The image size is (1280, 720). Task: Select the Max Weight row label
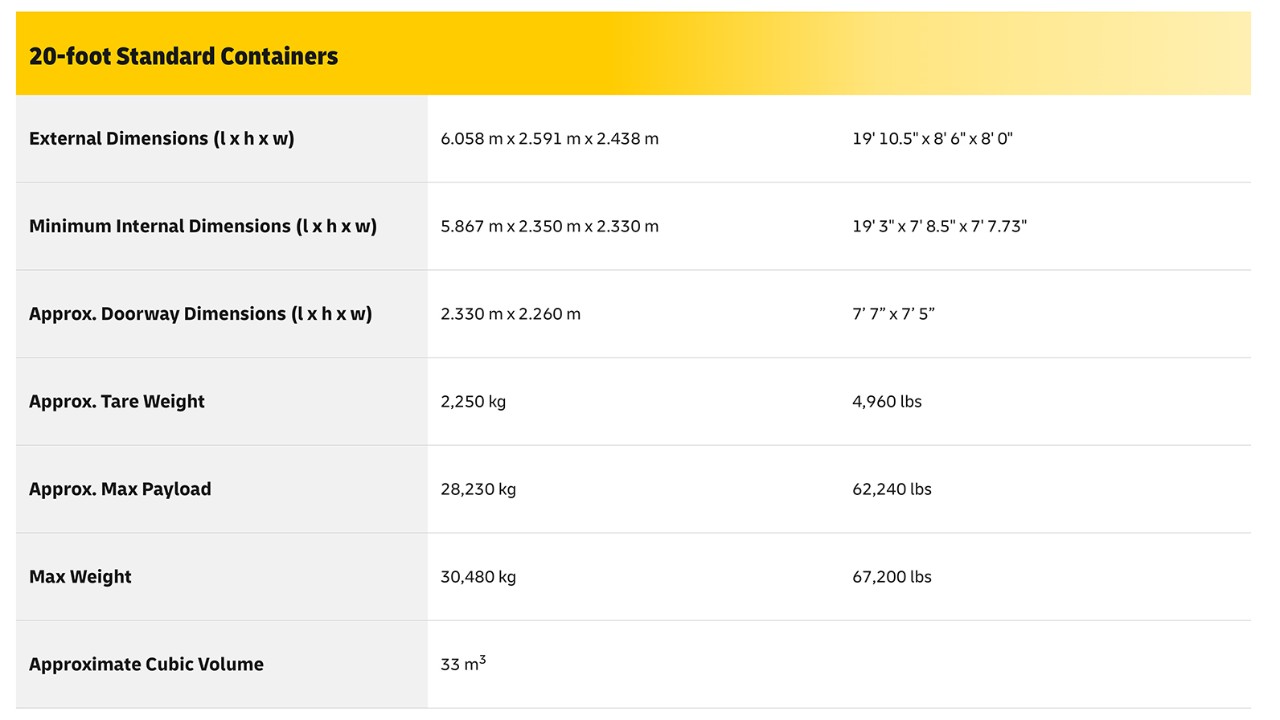[x=80, y=577]
